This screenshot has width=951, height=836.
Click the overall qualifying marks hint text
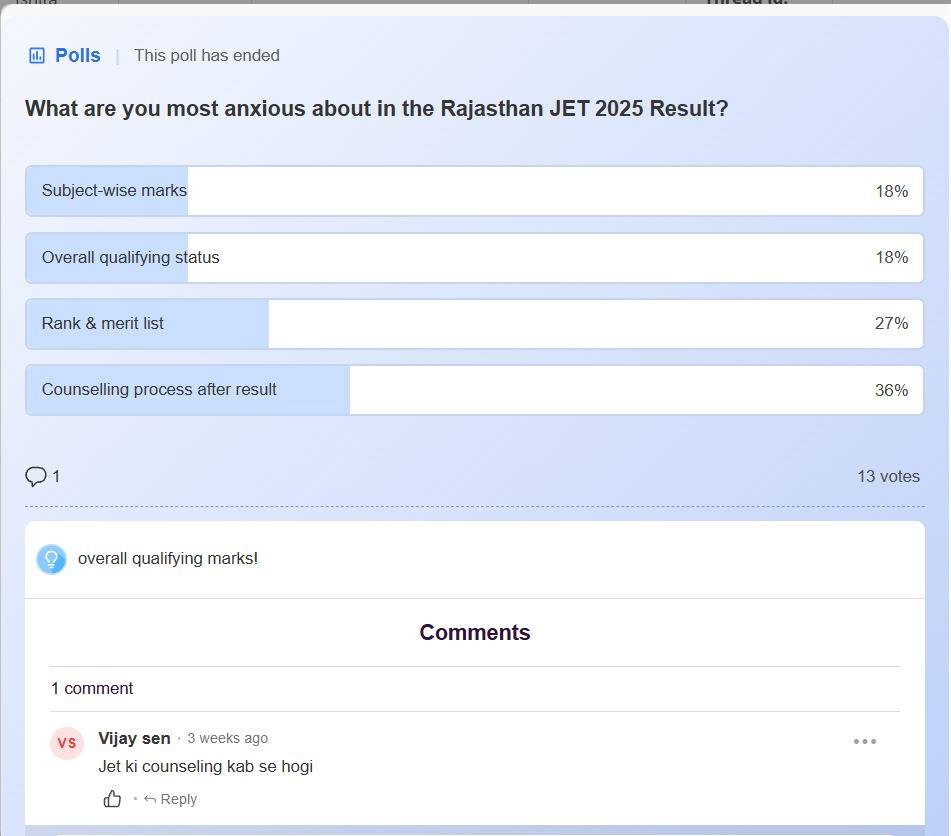point(168,559)
